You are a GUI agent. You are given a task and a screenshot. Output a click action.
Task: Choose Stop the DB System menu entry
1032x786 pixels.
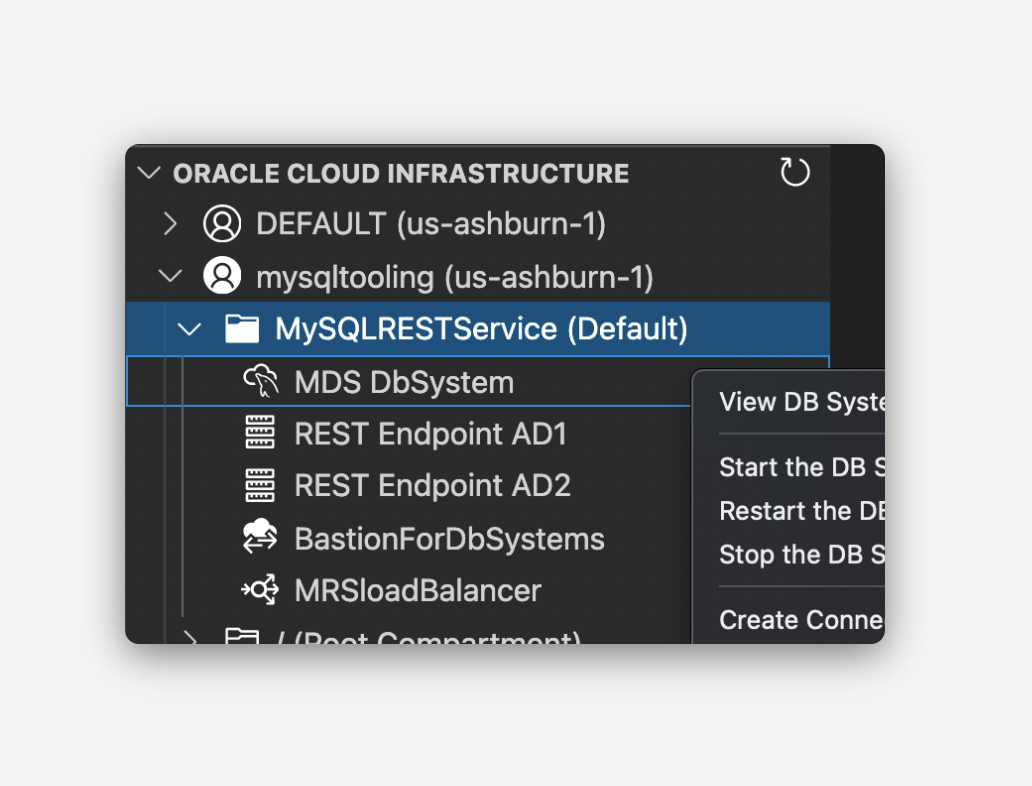pyautogui.click(x=801, y=554)
